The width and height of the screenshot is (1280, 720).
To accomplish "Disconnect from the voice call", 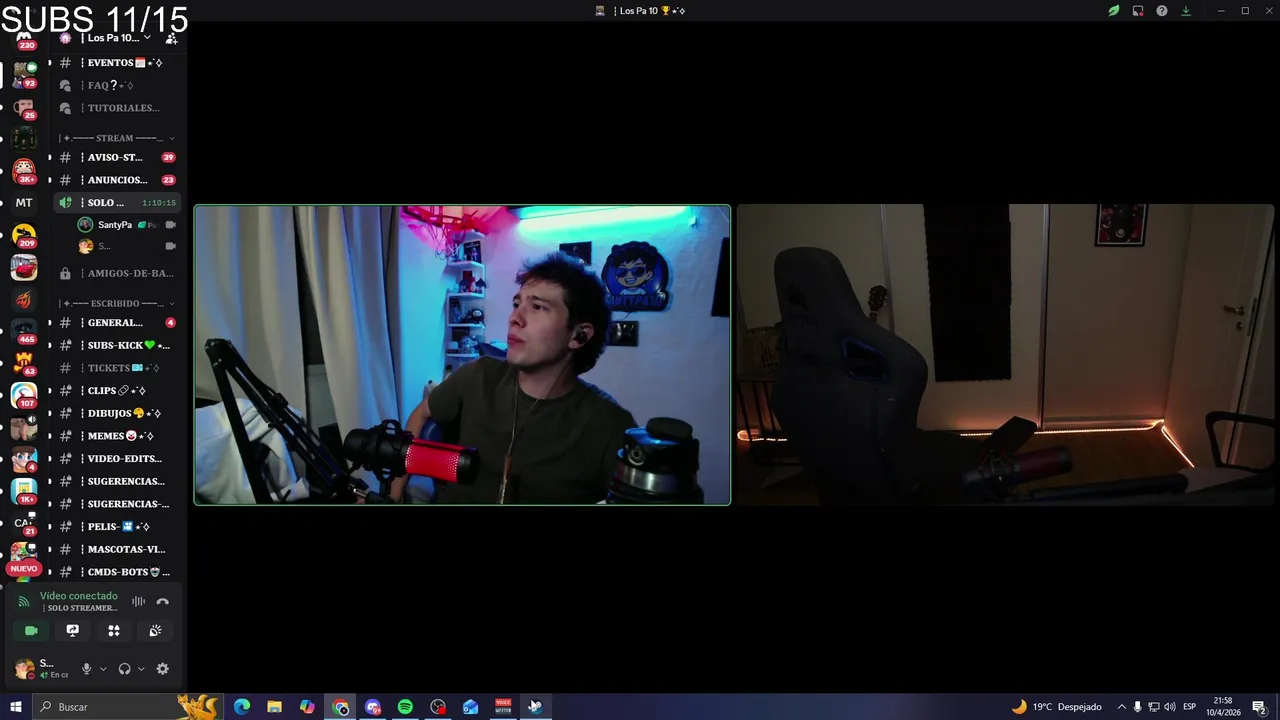I will tap(163, 601).
